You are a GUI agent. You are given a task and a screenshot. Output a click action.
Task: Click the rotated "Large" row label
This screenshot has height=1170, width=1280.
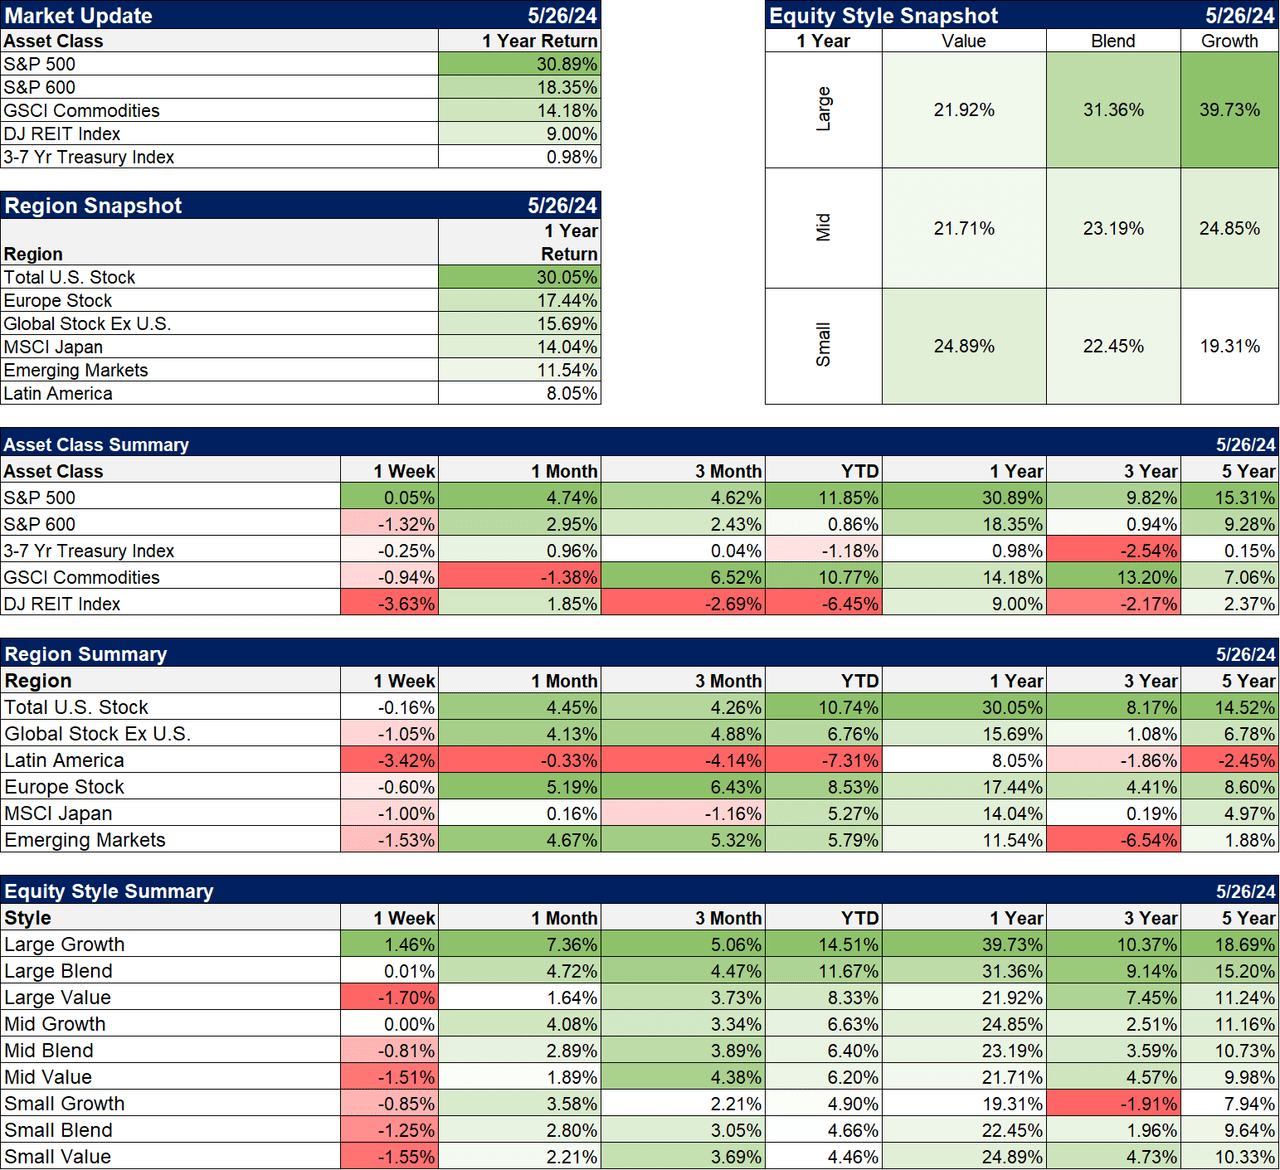(824, 109)
